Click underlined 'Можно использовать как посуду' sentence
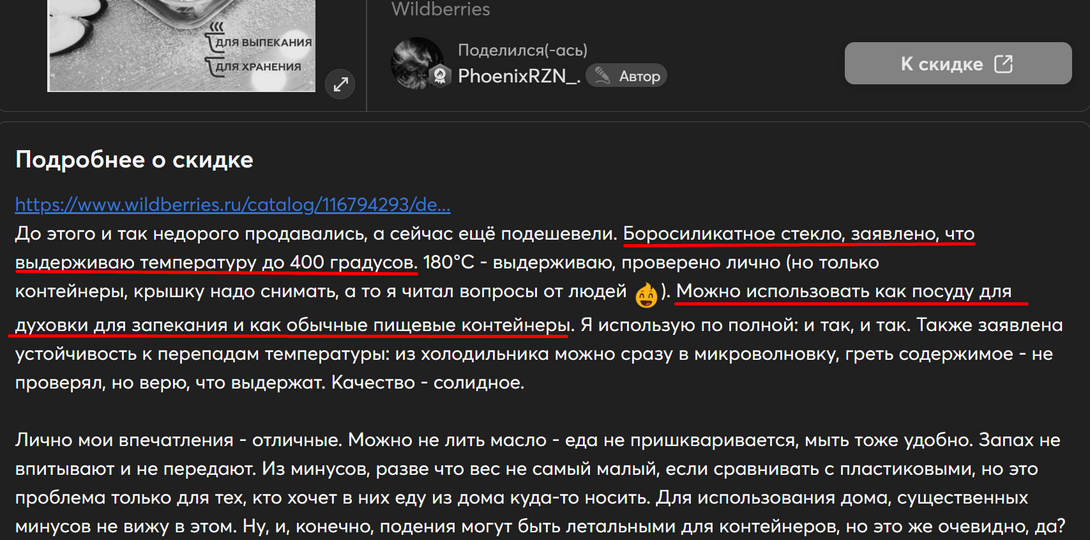 click(x=850, y=292)
